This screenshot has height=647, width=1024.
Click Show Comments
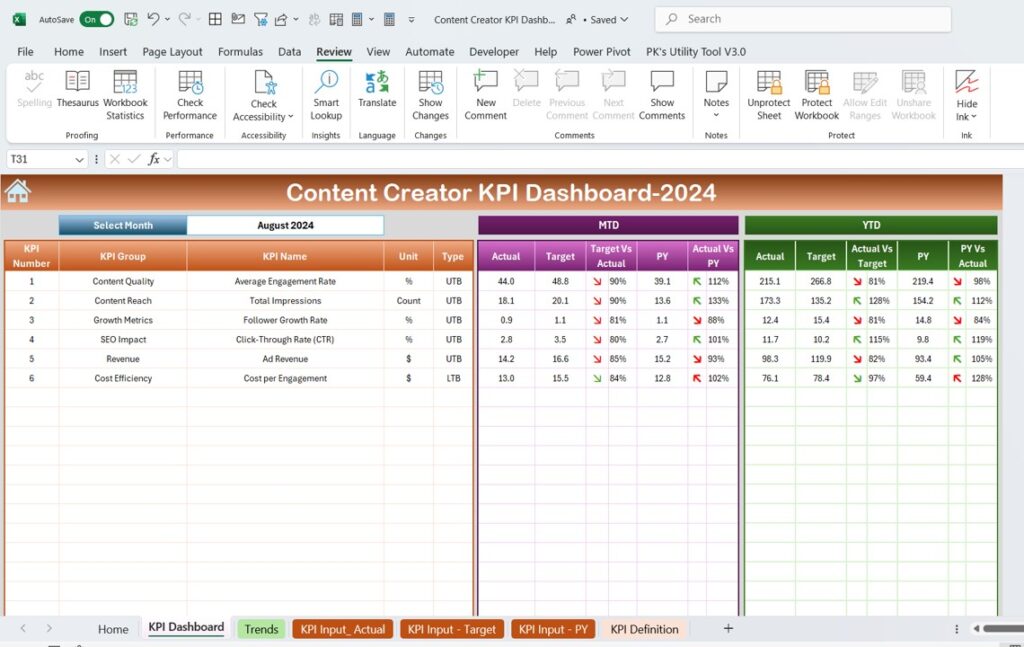pos(662,95)
